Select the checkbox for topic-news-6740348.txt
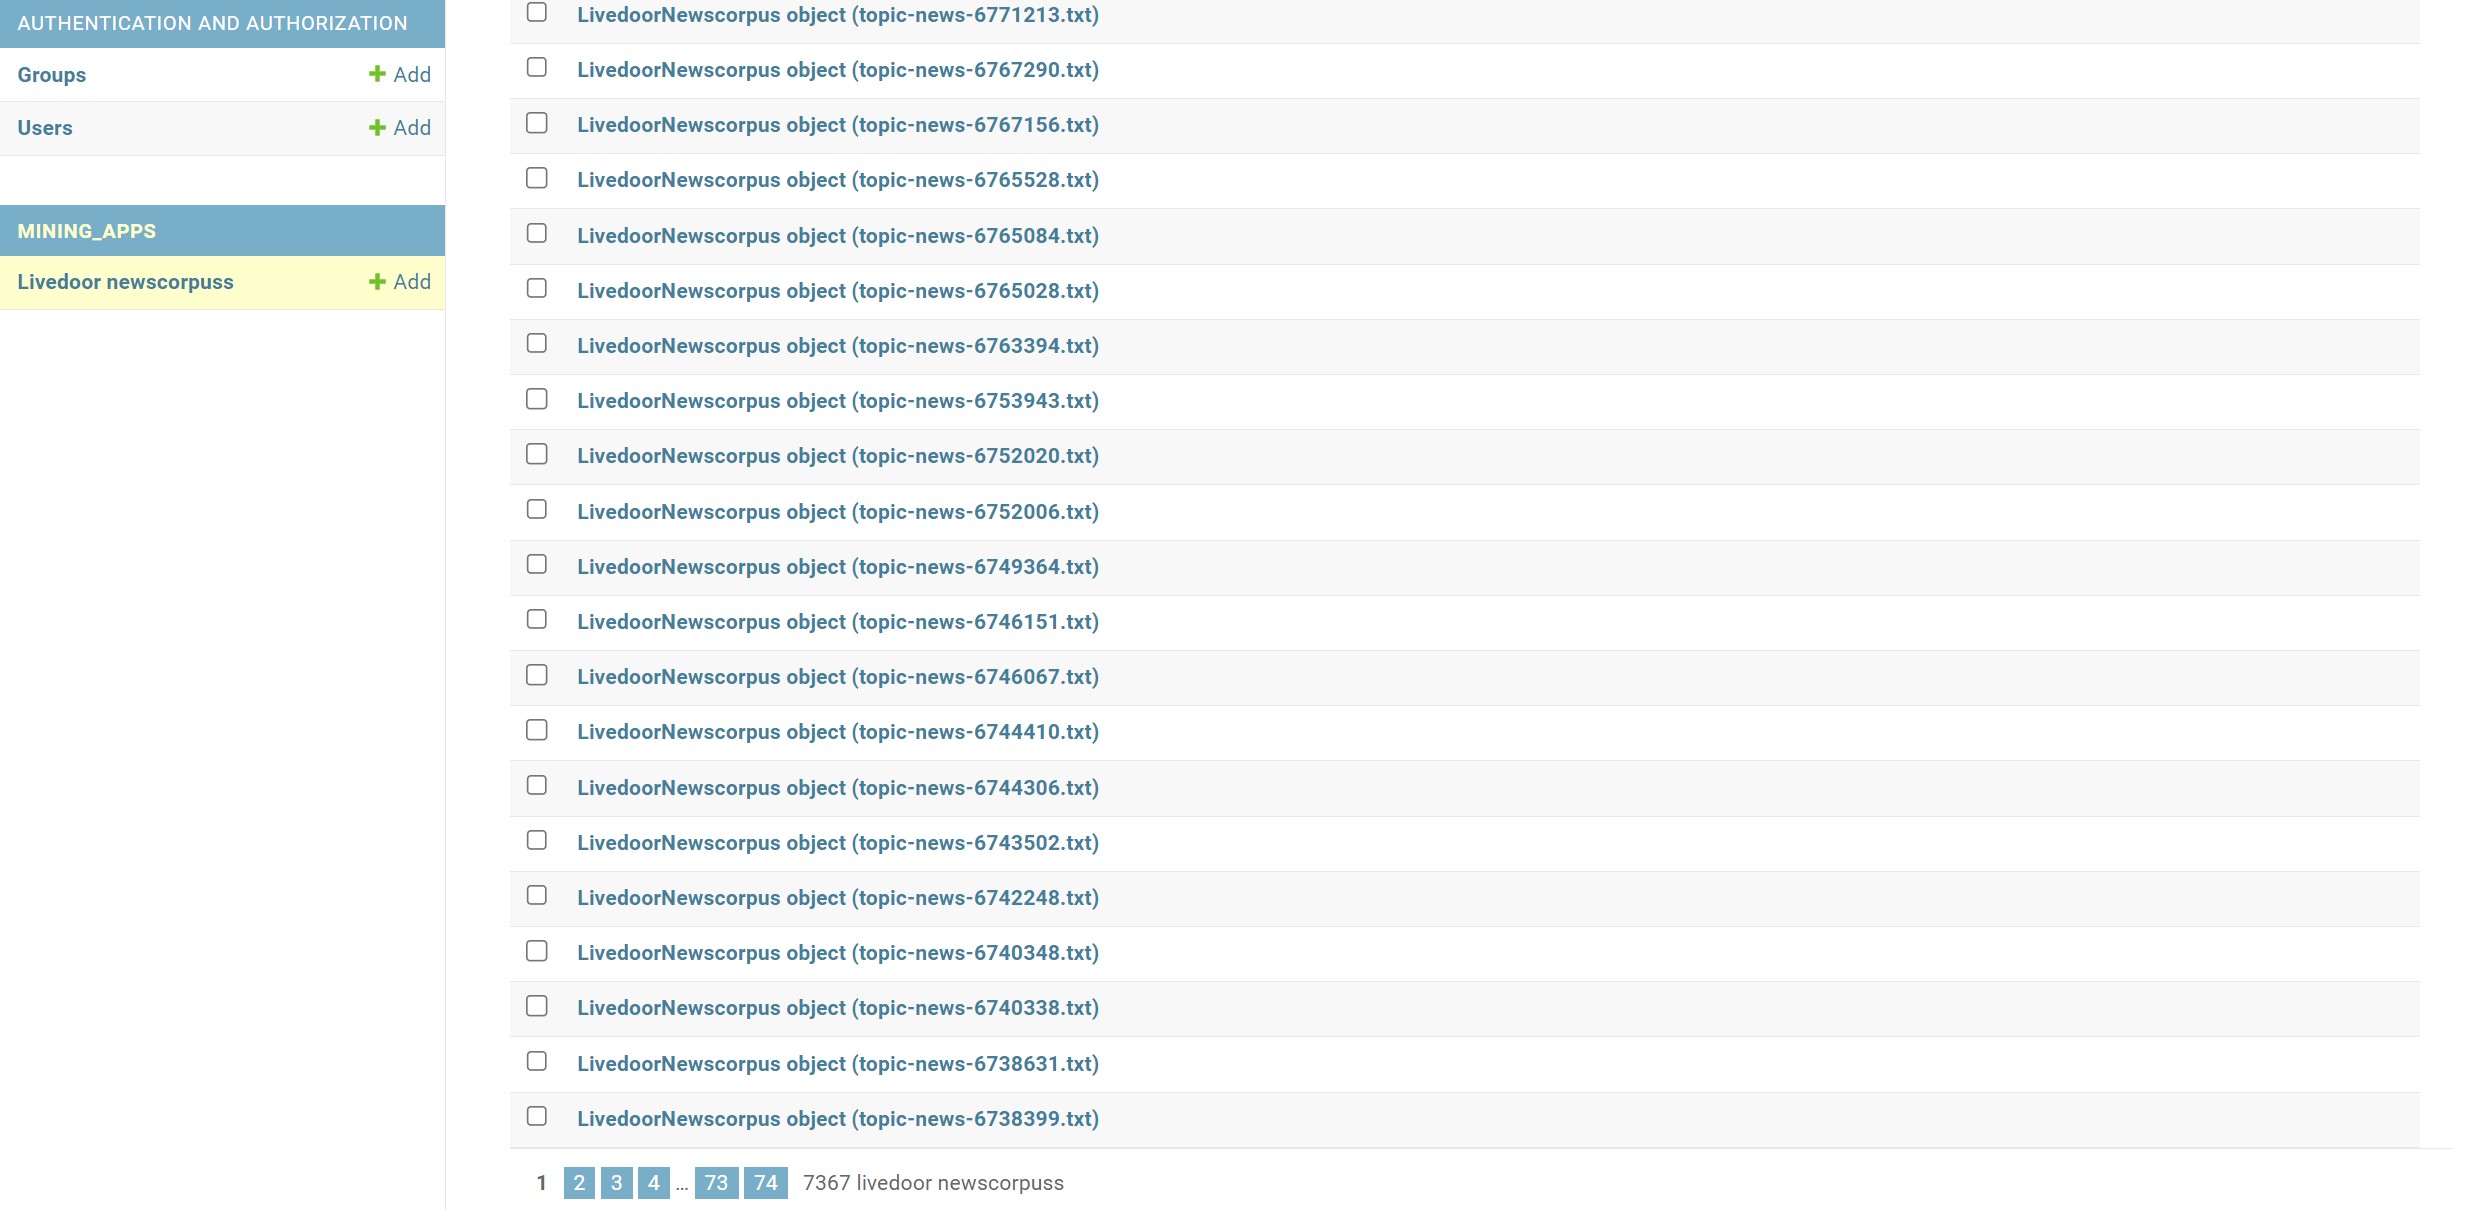The width and height of the screenshot is (2481, 1210). point(537,951)
